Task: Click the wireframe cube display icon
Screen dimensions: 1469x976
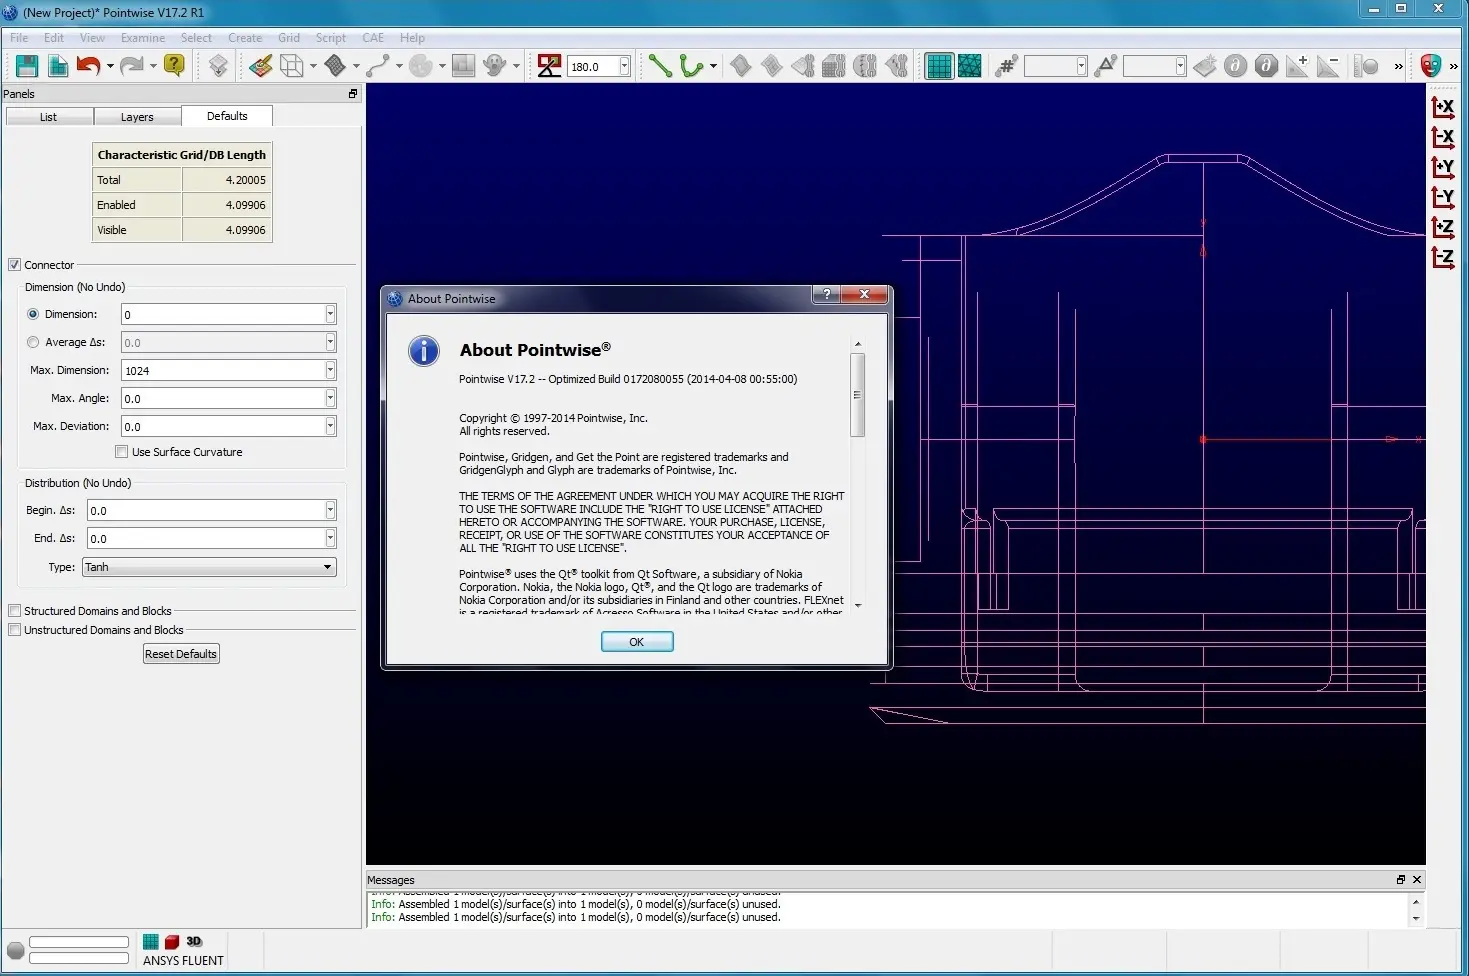Action: pyautogui.click(x=292, y=66)
